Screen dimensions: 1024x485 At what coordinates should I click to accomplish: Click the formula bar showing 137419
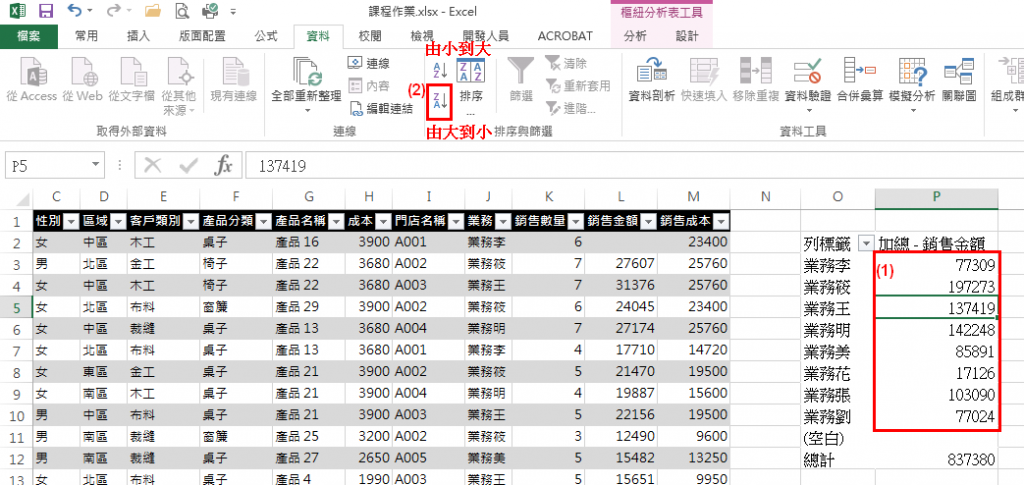633,166
